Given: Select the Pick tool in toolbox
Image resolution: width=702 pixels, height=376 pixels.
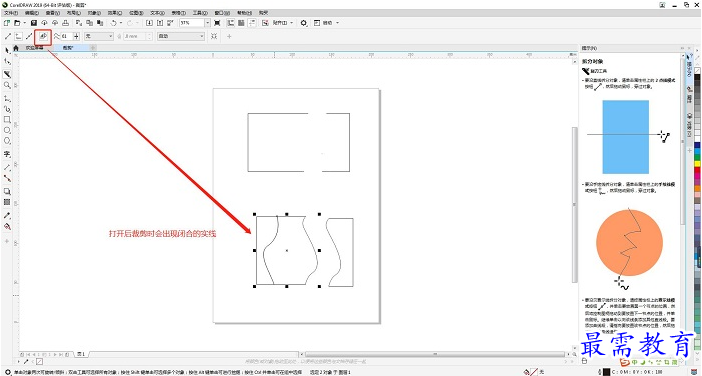Looking at the screenshot, I should [x=7, y=50].
